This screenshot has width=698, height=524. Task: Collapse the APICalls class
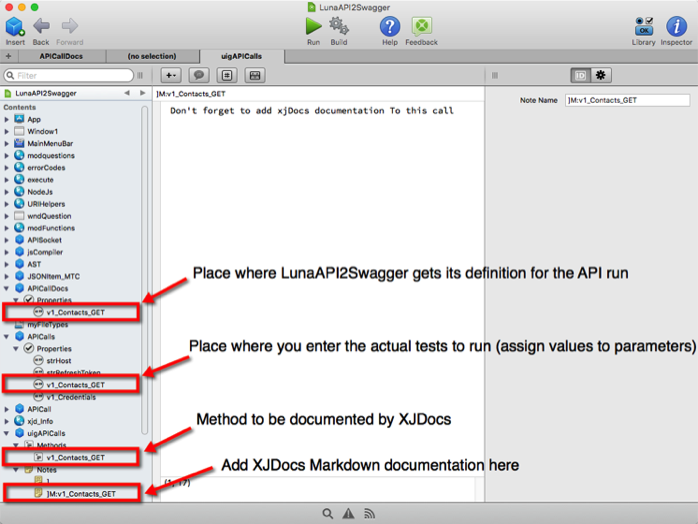[7, 337]
